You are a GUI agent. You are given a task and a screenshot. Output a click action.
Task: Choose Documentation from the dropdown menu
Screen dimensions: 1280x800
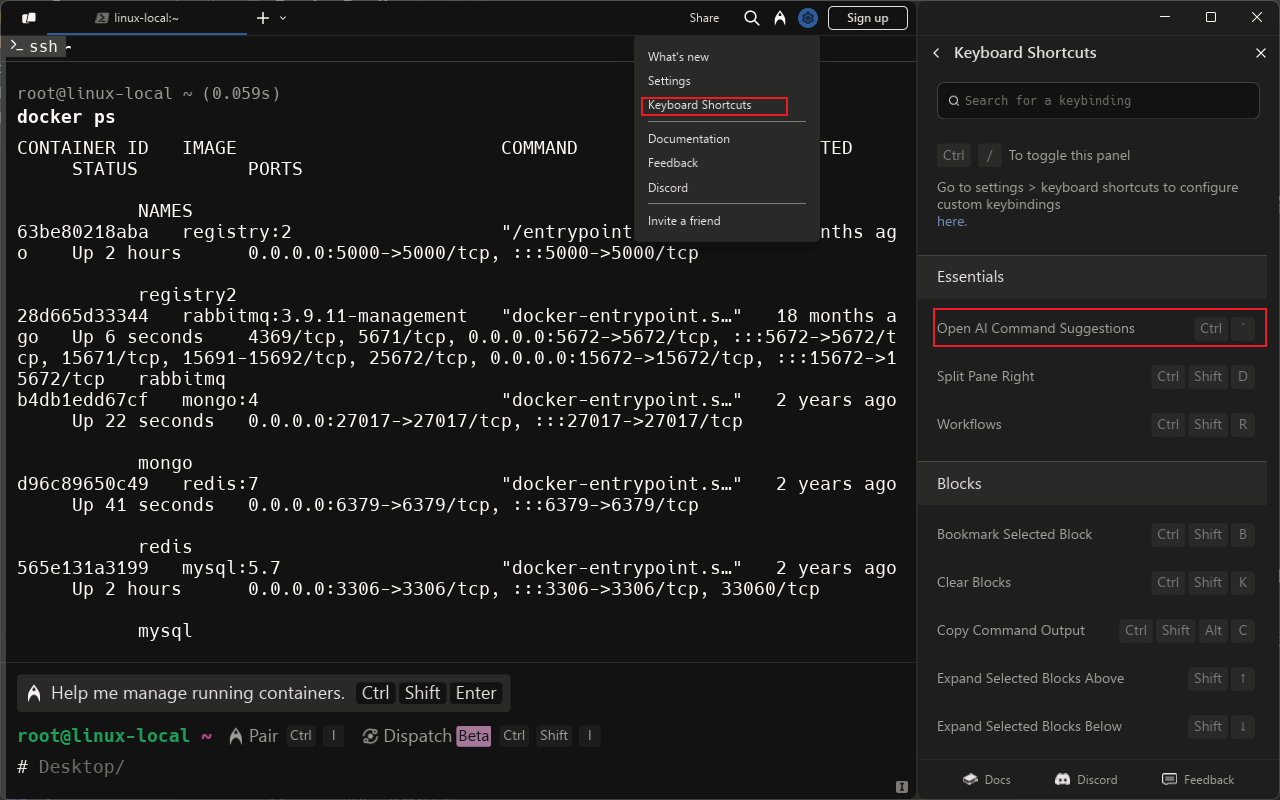[688, 139]
